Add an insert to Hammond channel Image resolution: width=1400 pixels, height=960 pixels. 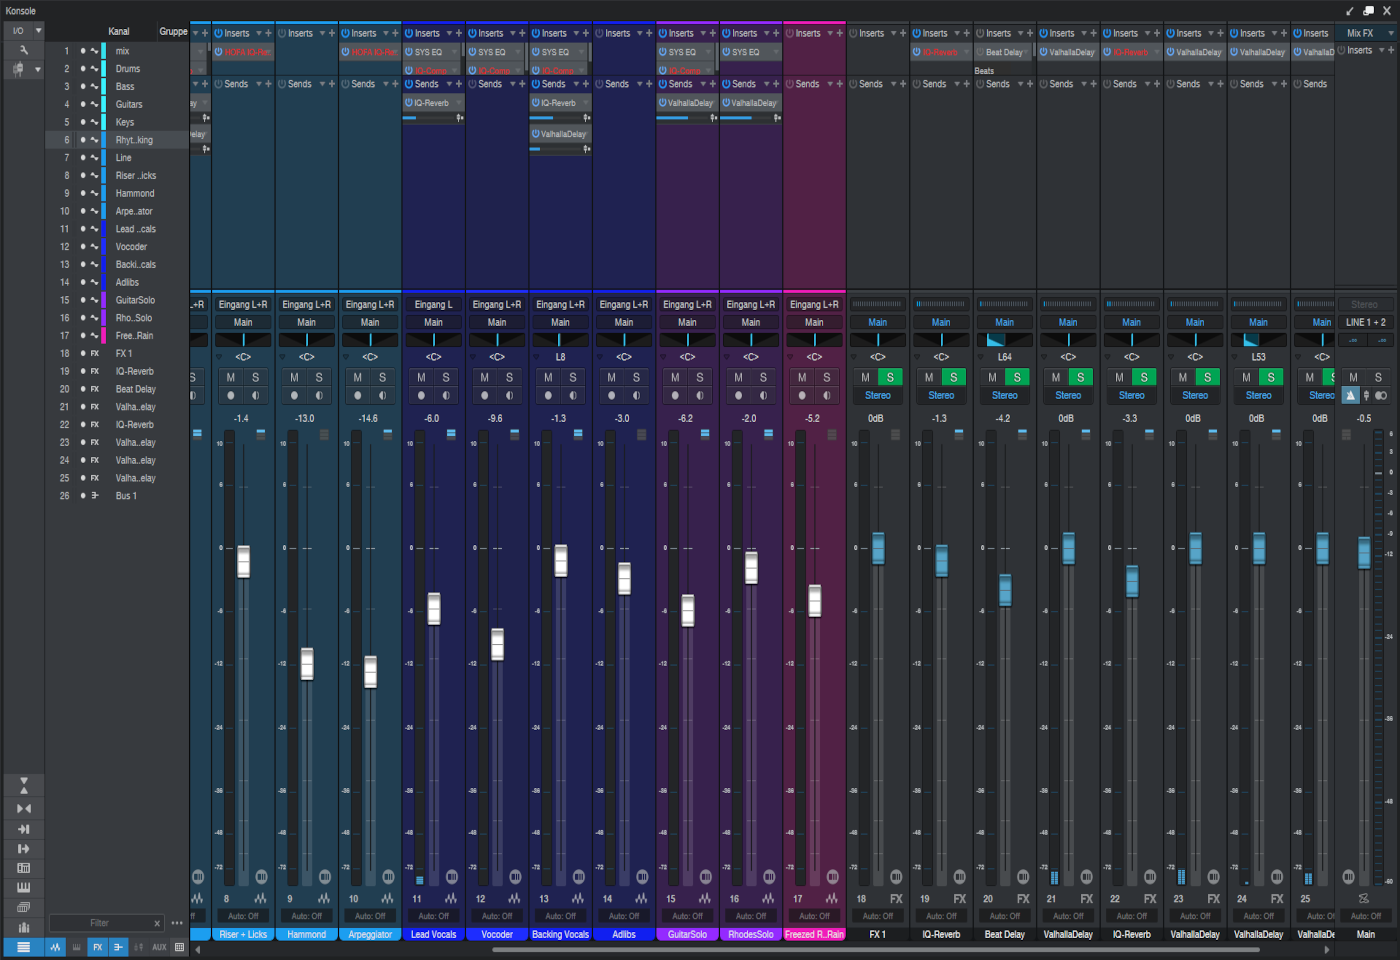coord(332,33)
